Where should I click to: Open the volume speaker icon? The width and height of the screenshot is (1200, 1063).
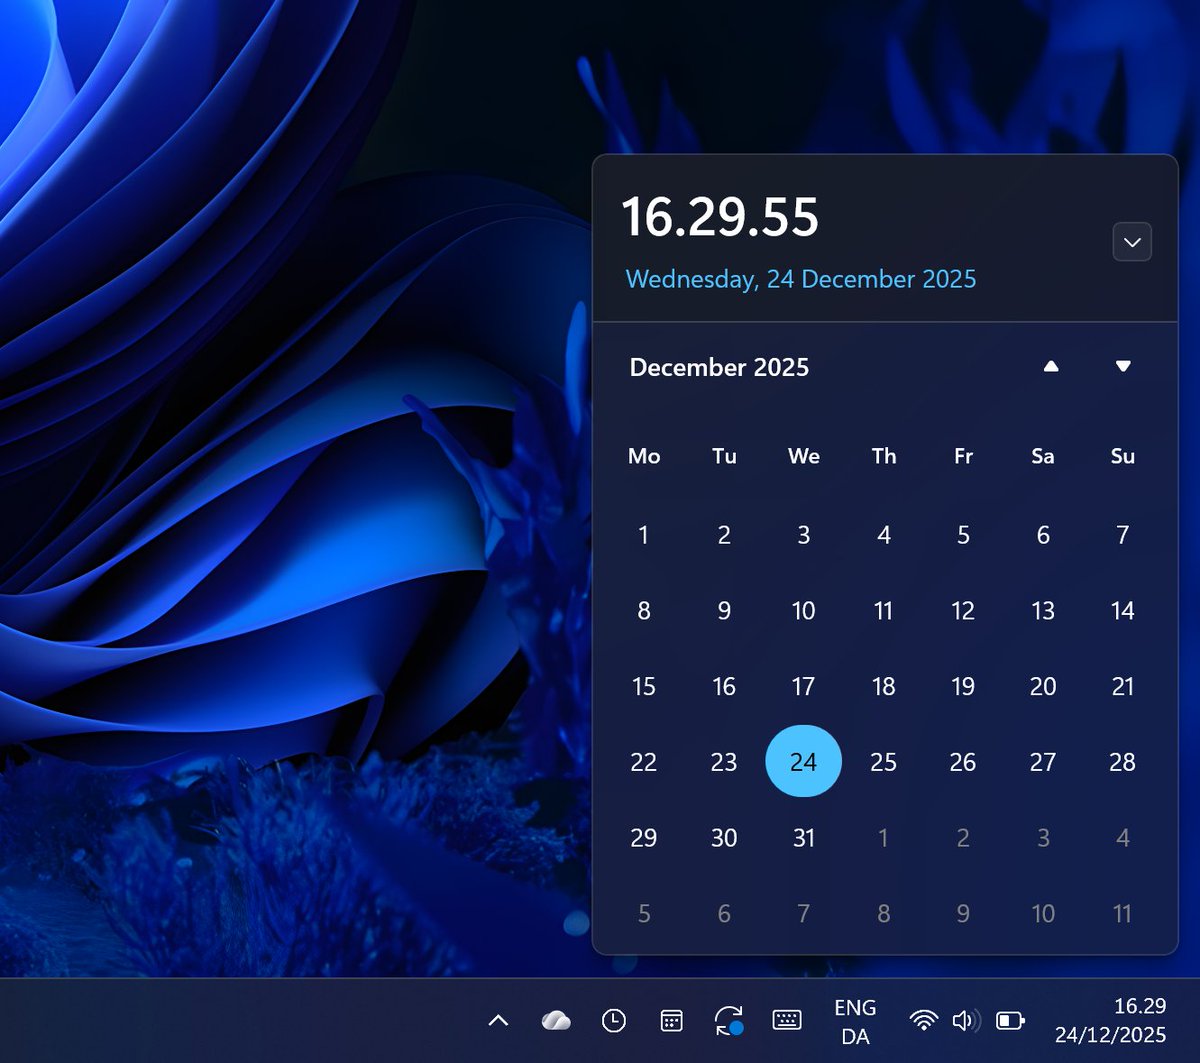pos(963,1021)
